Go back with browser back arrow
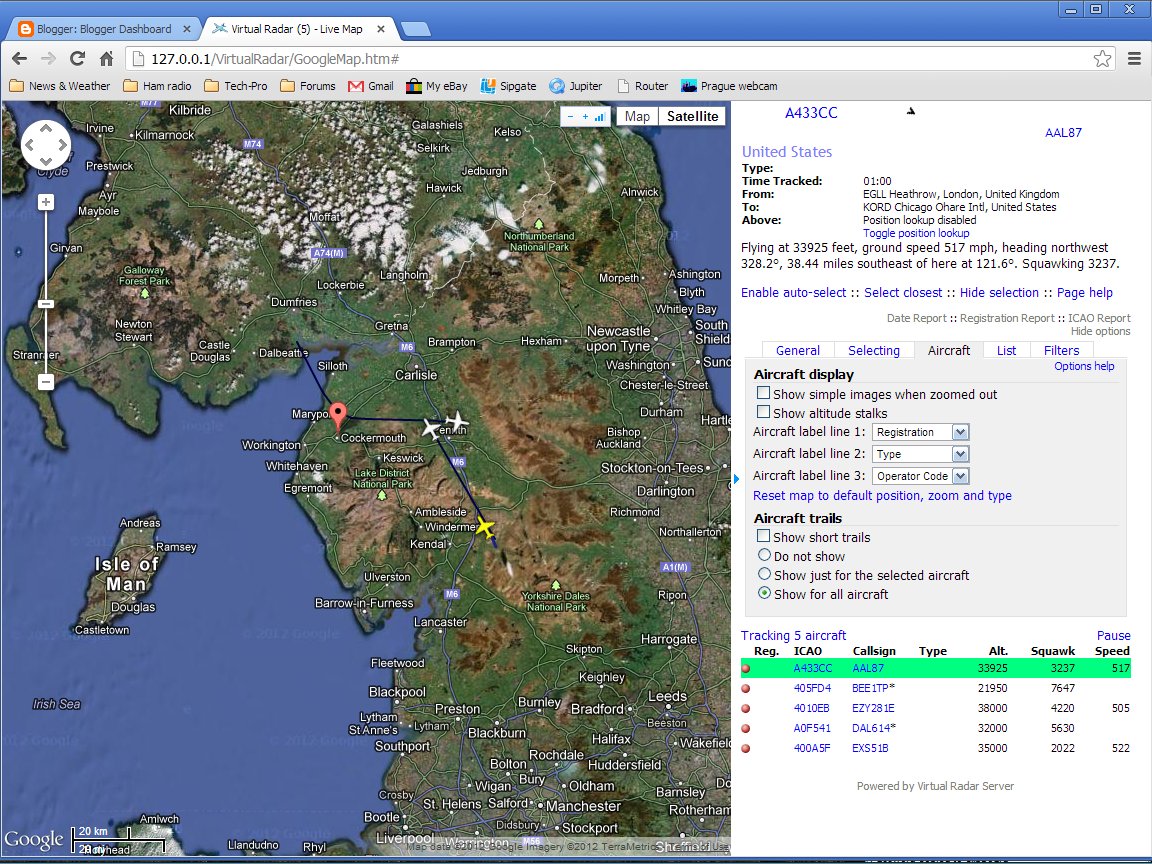The image size is (1152, 864). click(x=20, y=59)
